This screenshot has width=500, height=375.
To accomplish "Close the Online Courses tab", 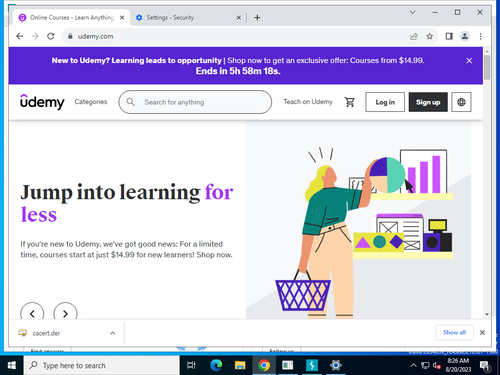I will [x=122, y=17].
